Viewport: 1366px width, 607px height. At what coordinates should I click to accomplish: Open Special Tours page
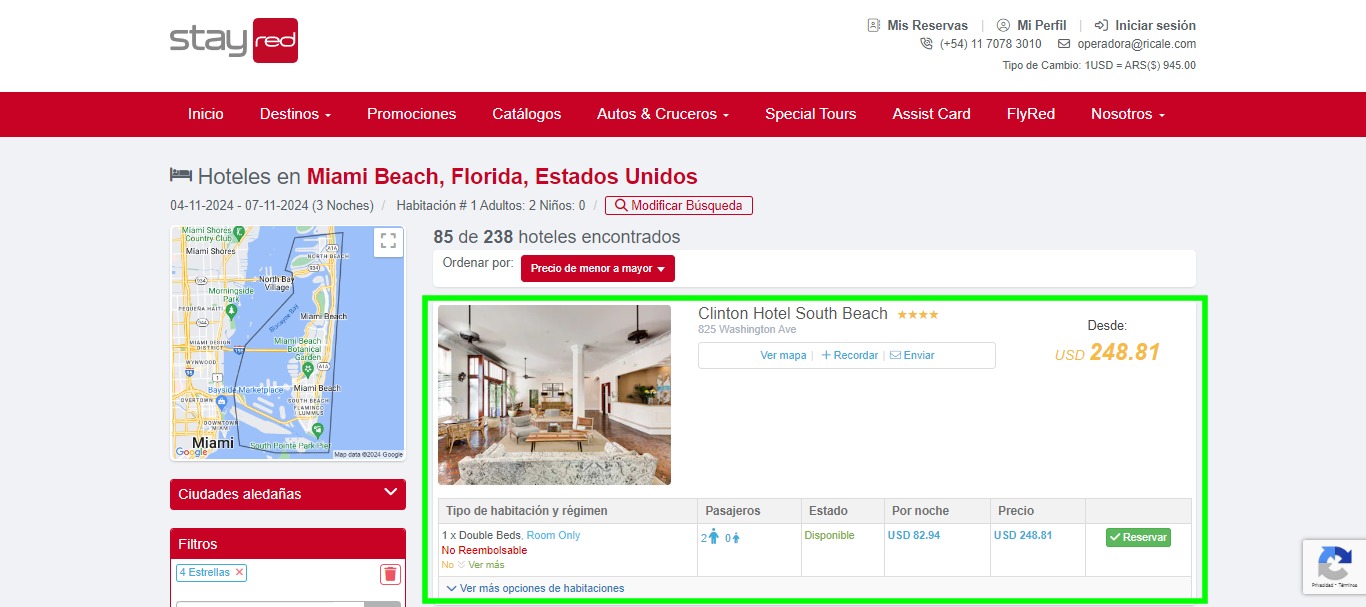811,114
